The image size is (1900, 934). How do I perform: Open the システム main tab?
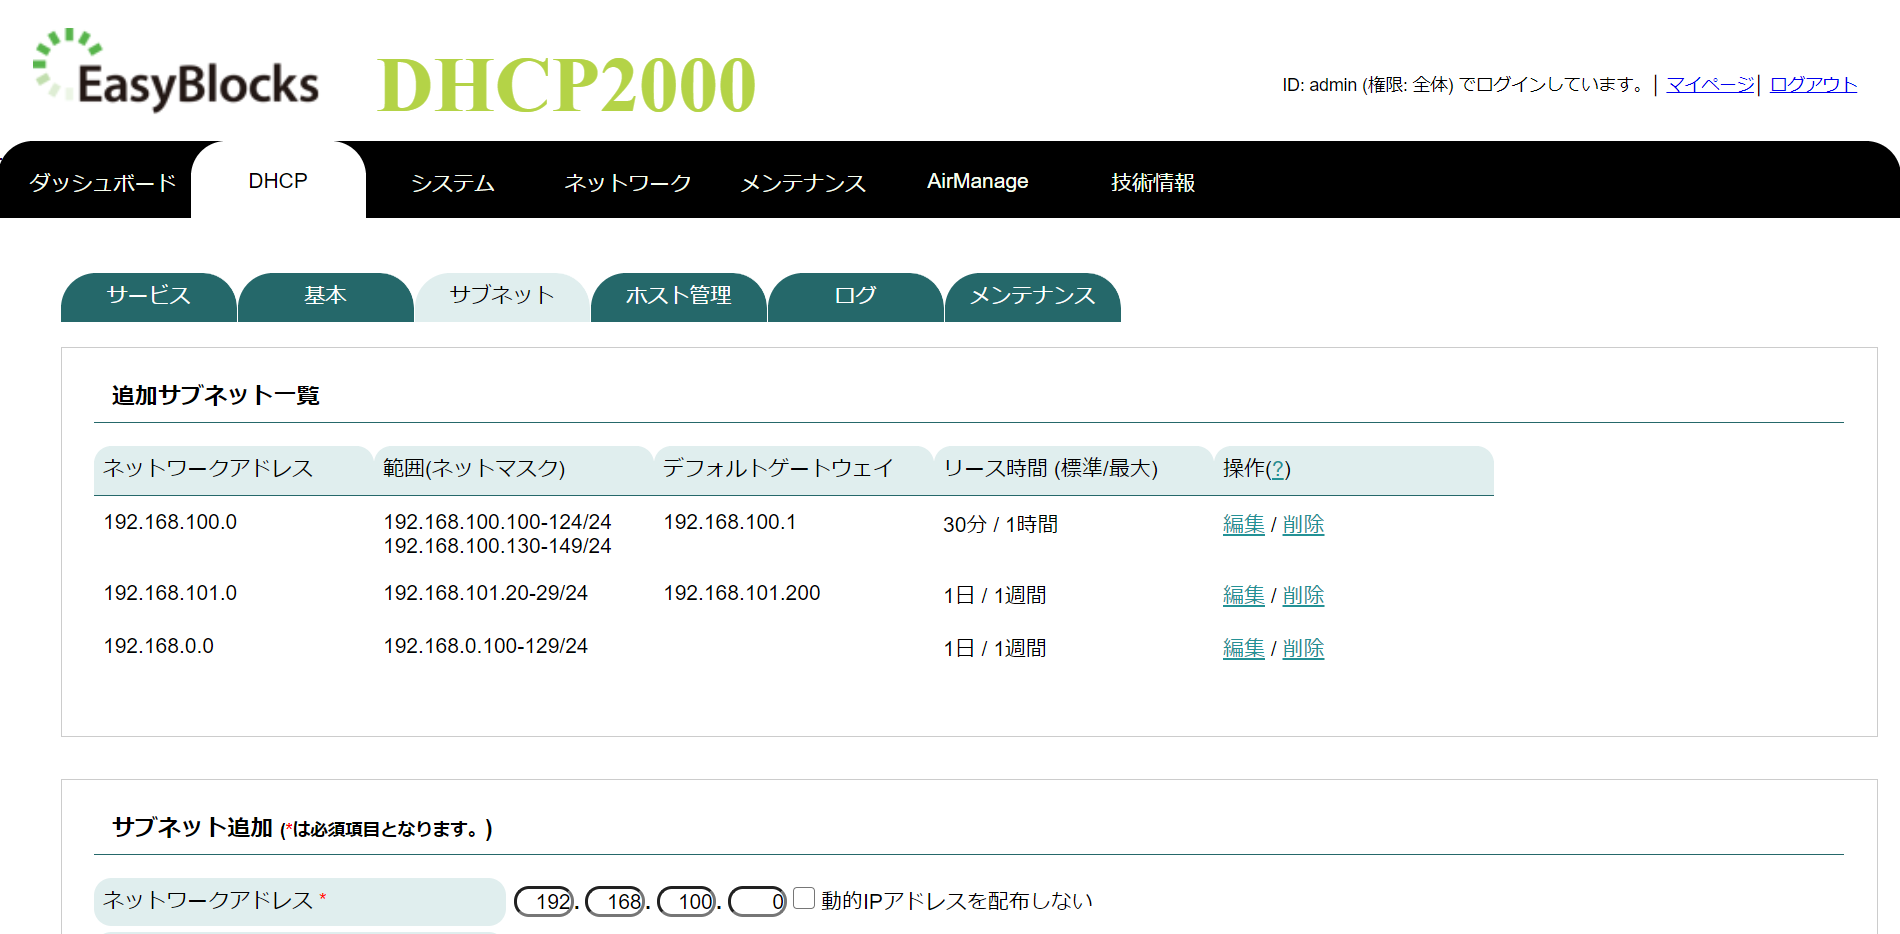453,182
